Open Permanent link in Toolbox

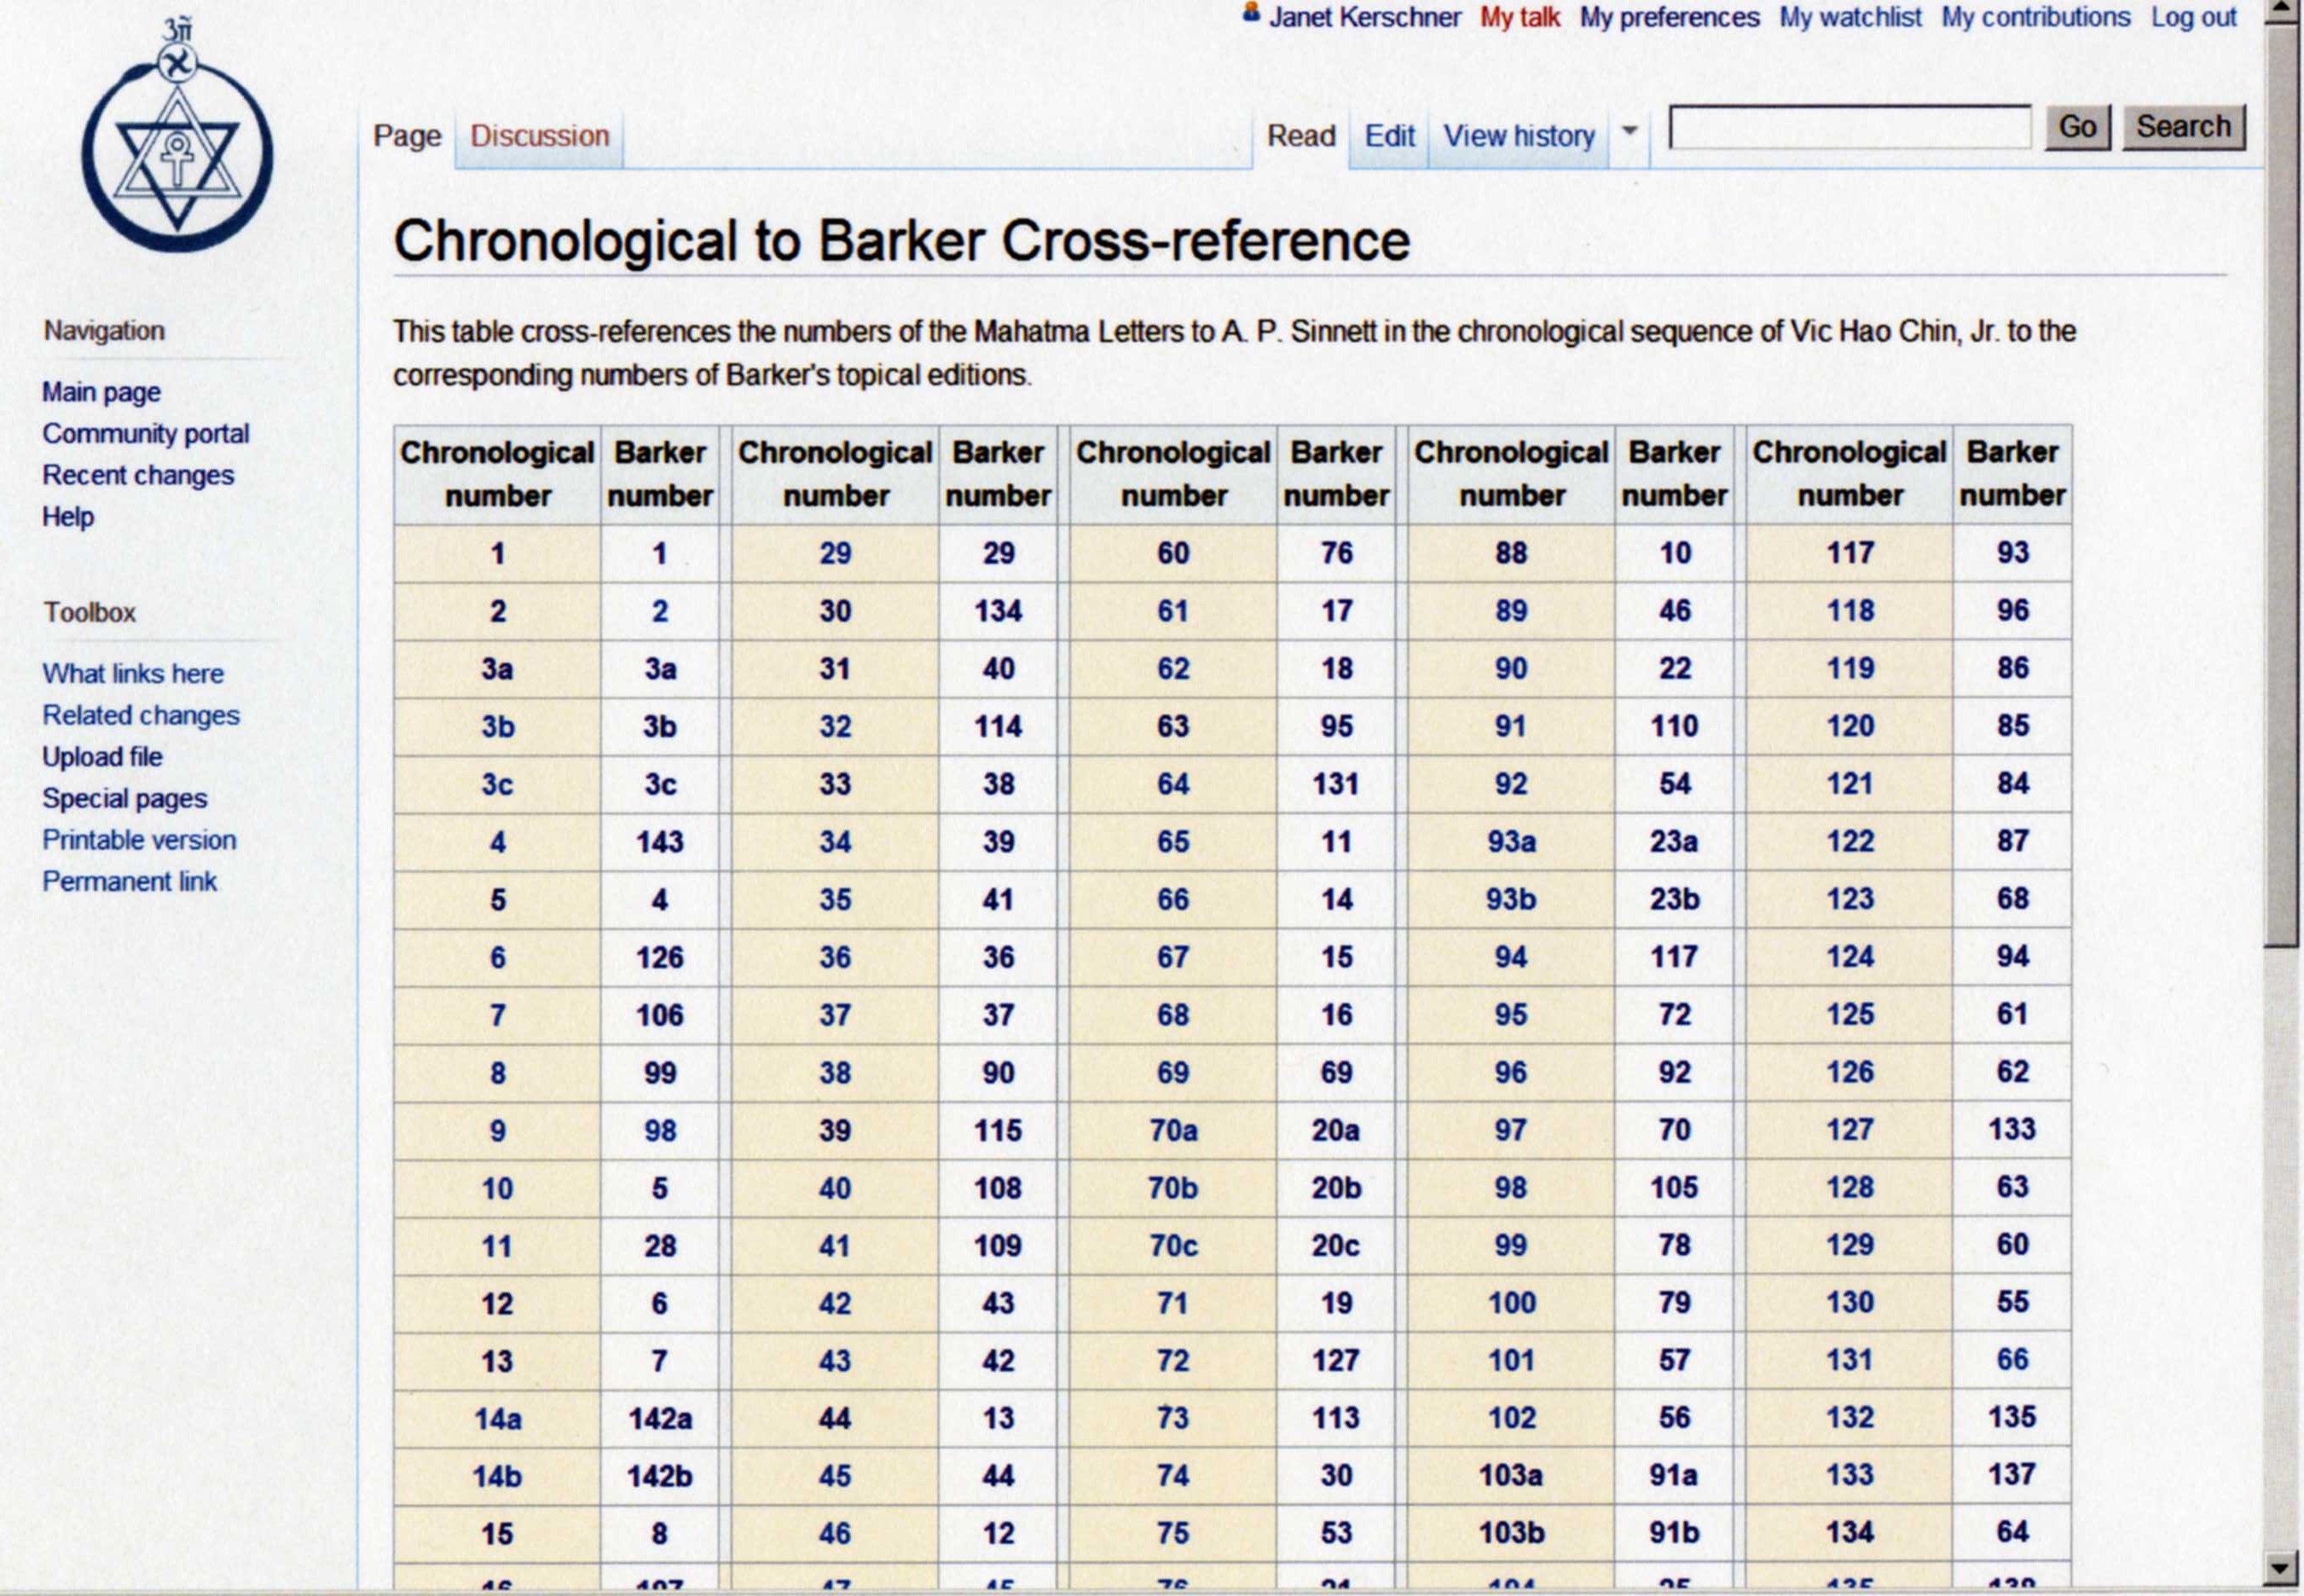tap(129, 881)
